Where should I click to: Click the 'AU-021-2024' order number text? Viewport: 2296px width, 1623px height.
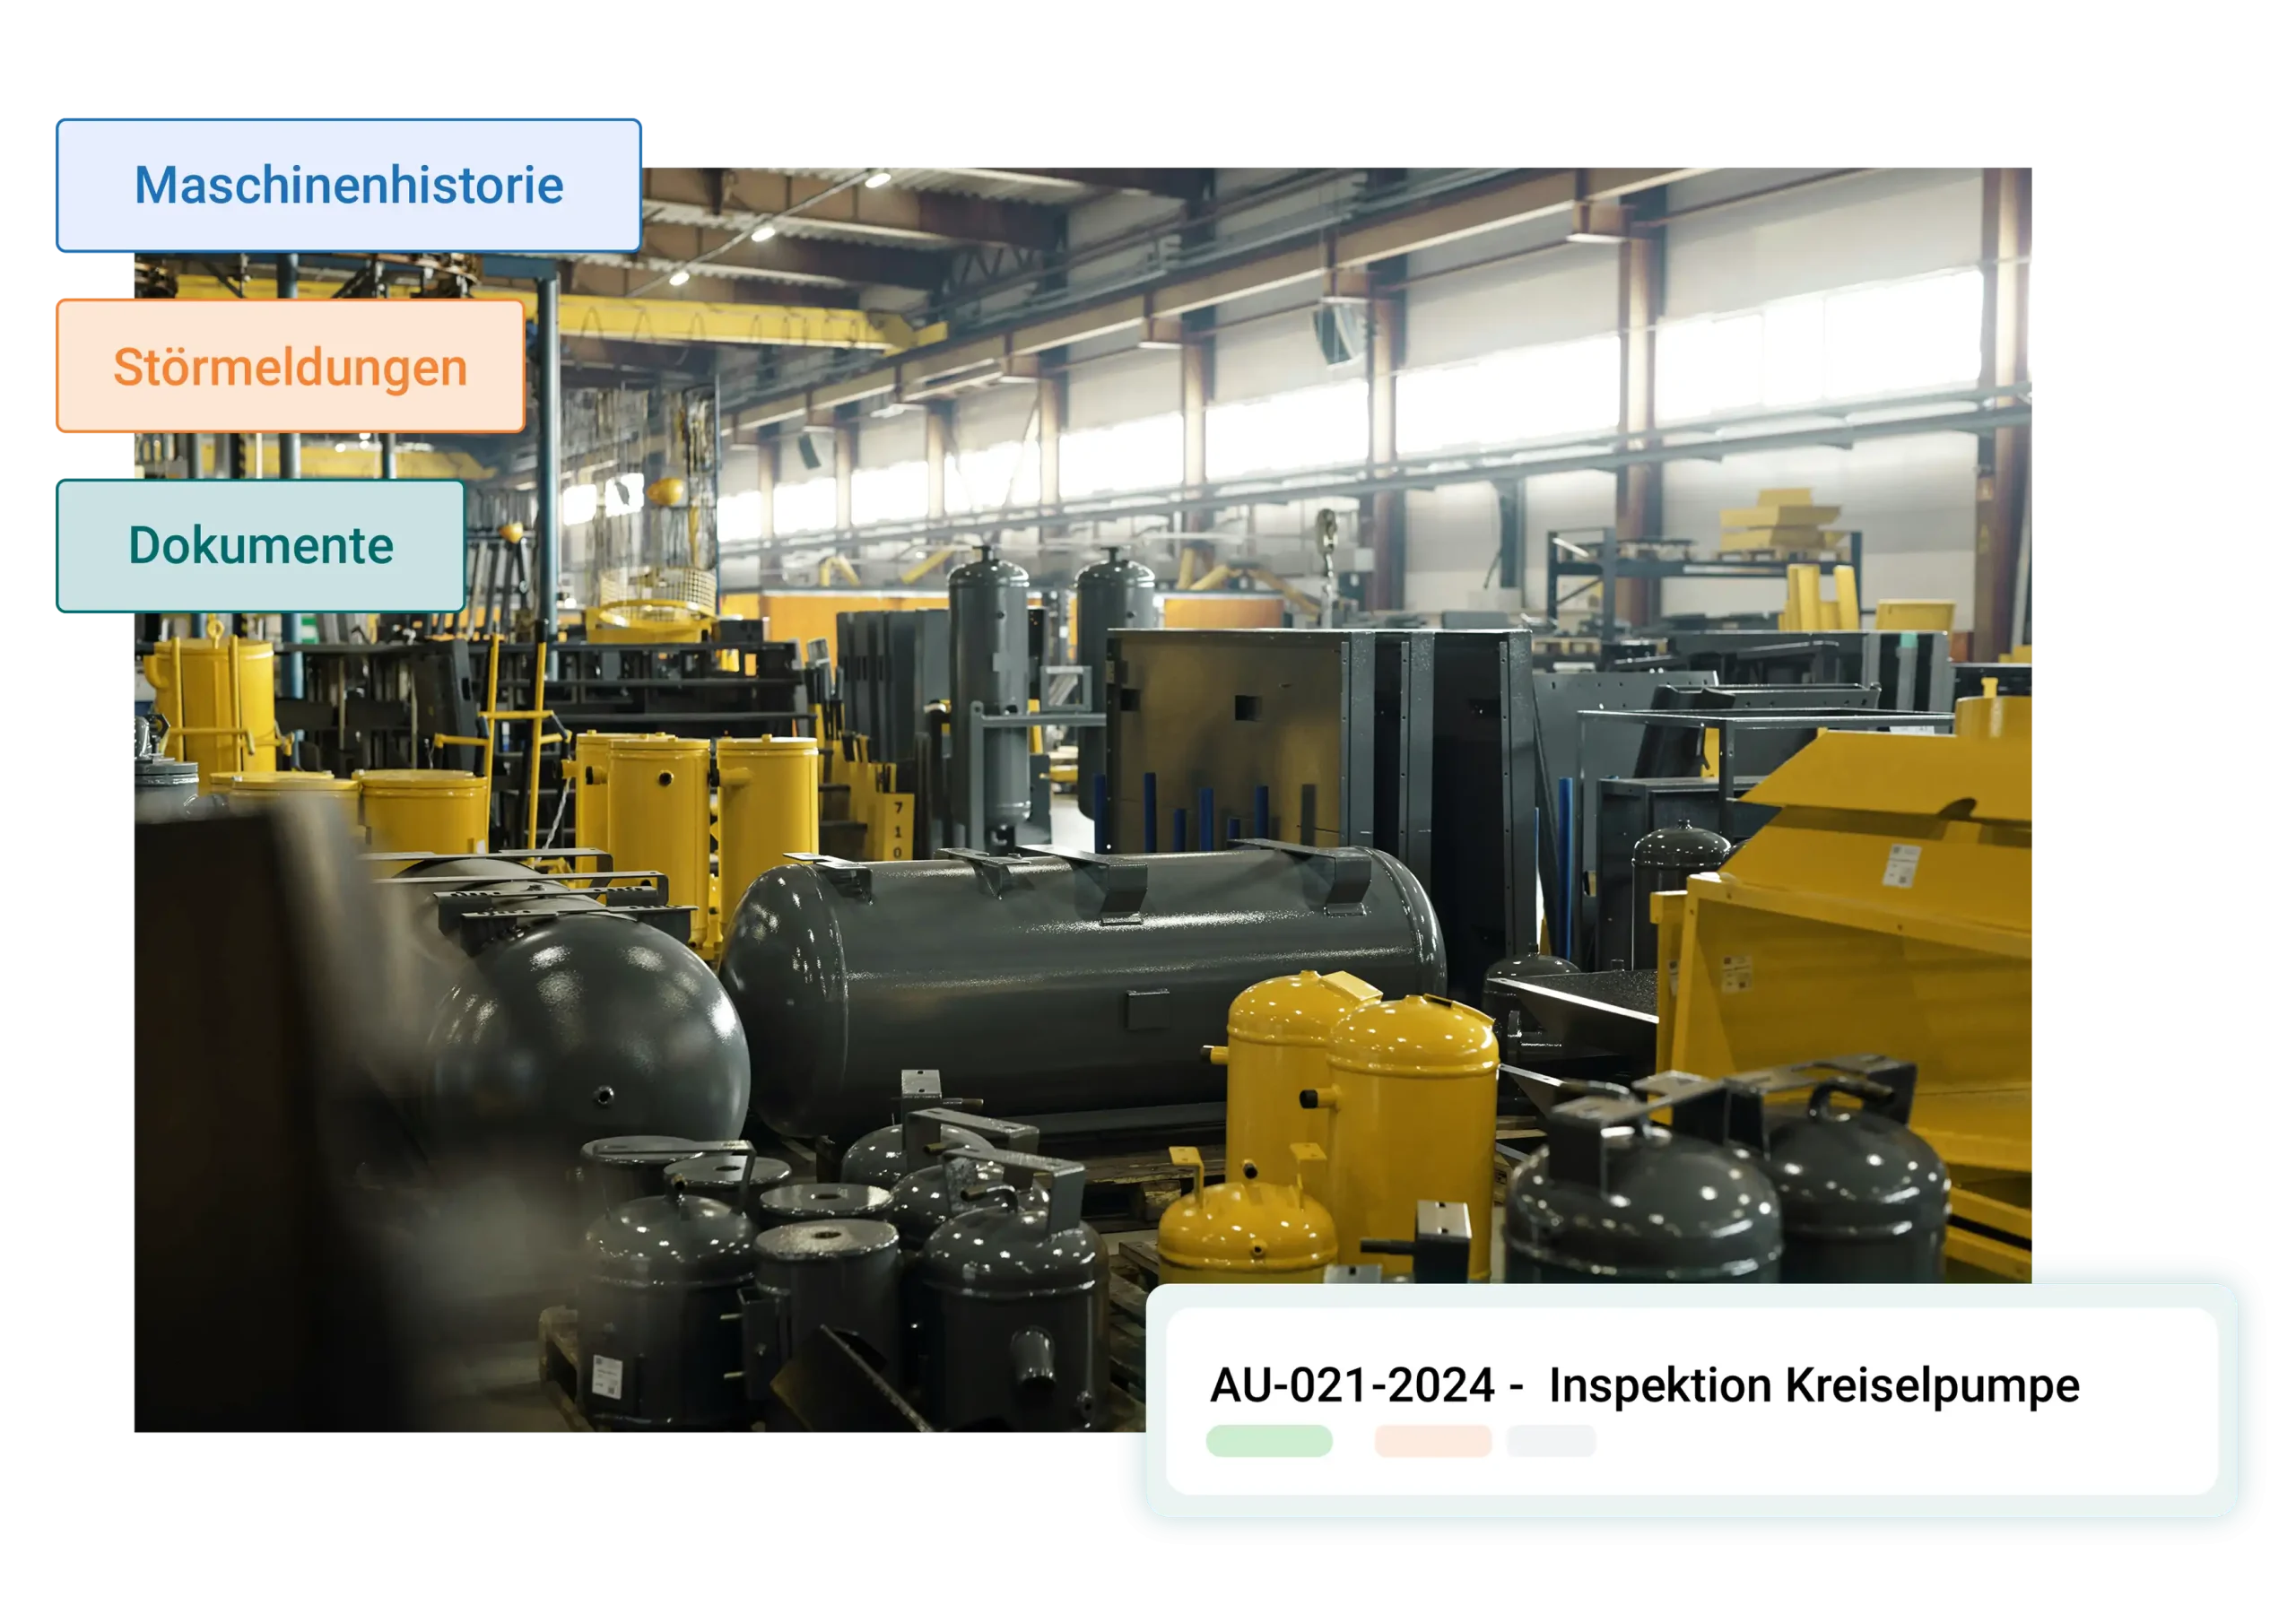click(1352, 1386)
